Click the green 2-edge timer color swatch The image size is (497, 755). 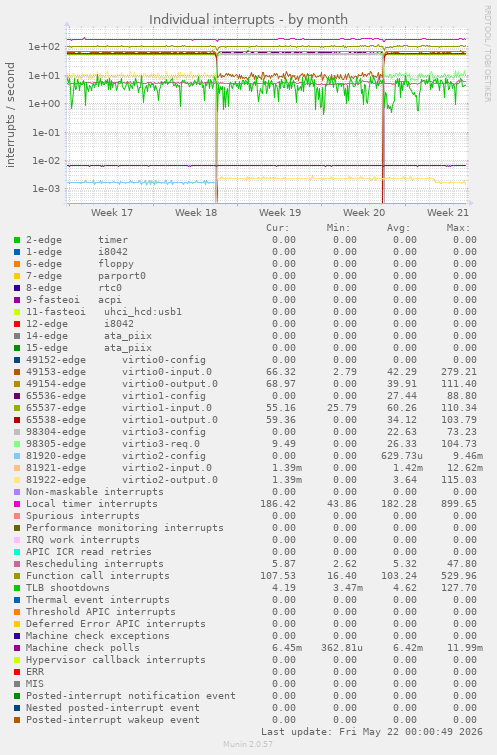click(17, 240)
